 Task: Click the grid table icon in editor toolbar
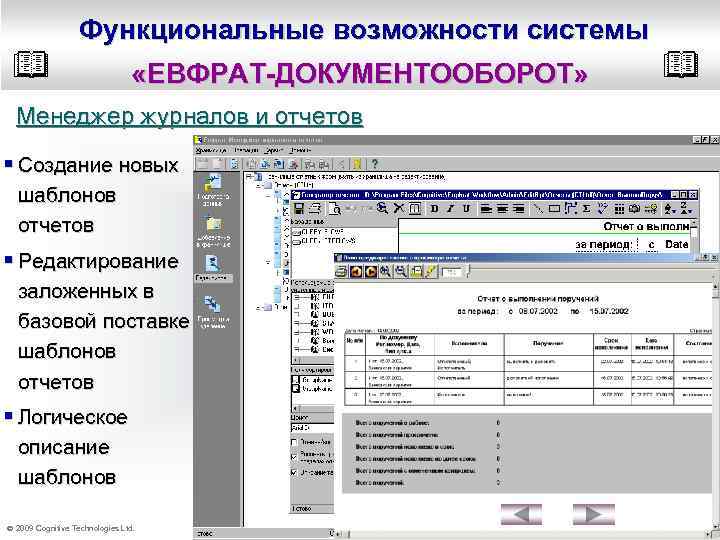pos(619,209)
